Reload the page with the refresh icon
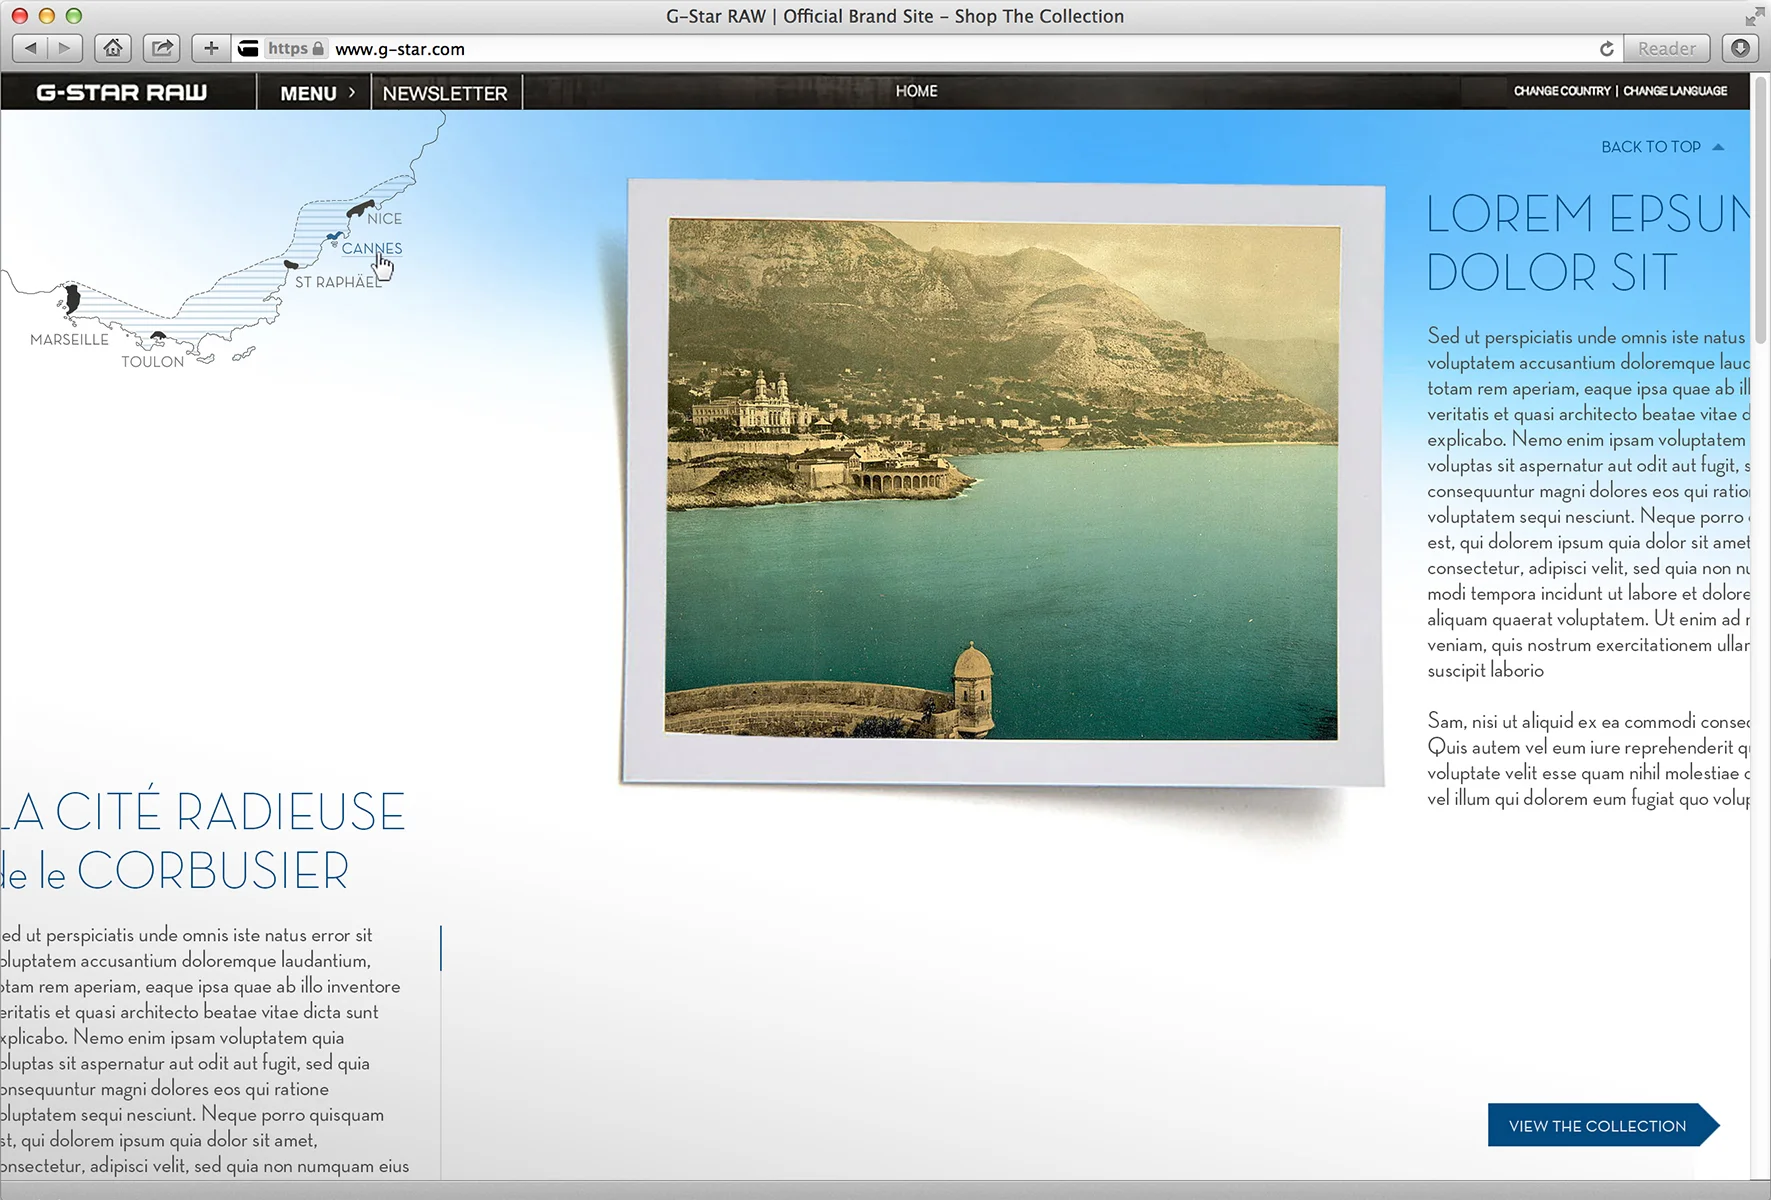The width and height of the screenshot is (1771, 1200). pos(1606,48)
